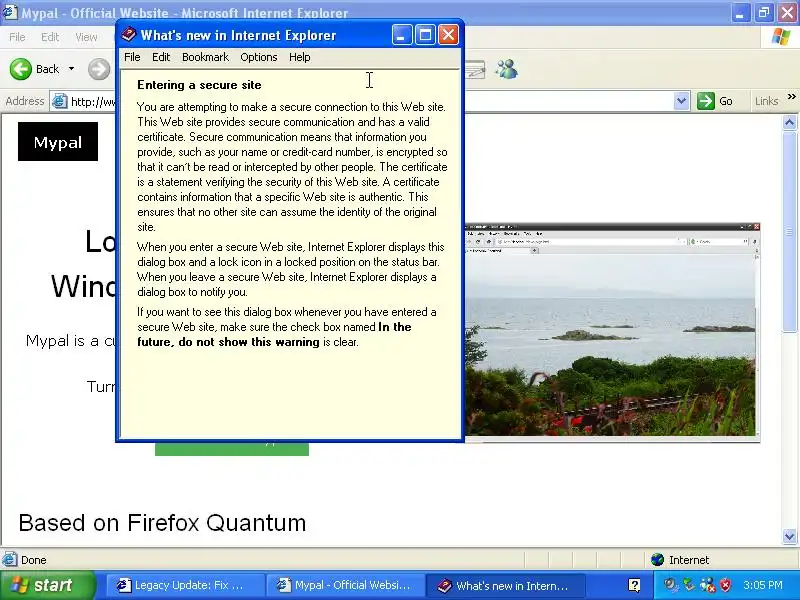Click the restore button of Internet Explorer window
The height and width of the screenshot is (600, 800).
coord(764,12)
